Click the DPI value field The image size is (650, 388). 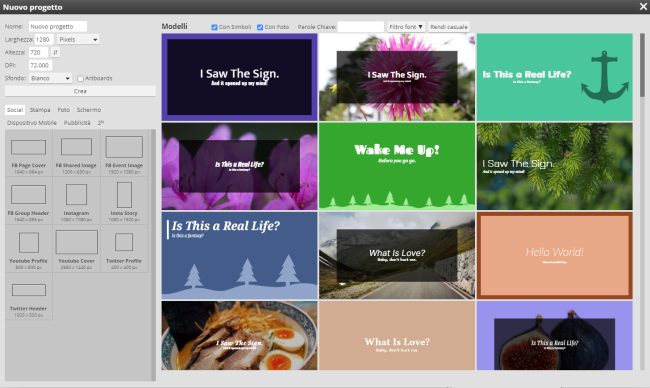pyautogui.click(x=40, y=65)
